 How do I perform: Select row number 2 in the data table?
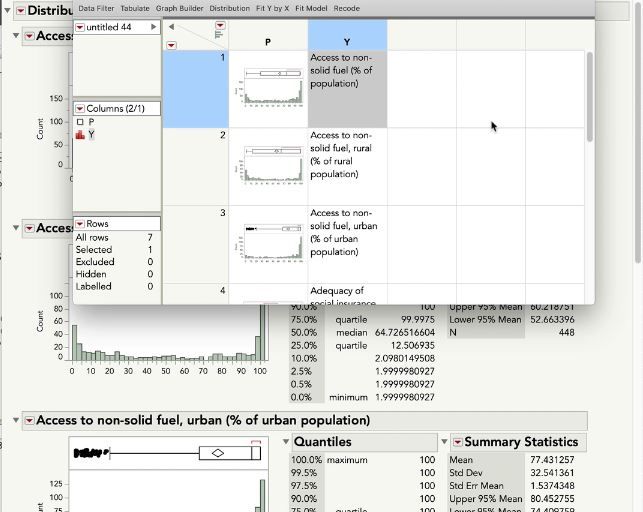tap(196, 166)
